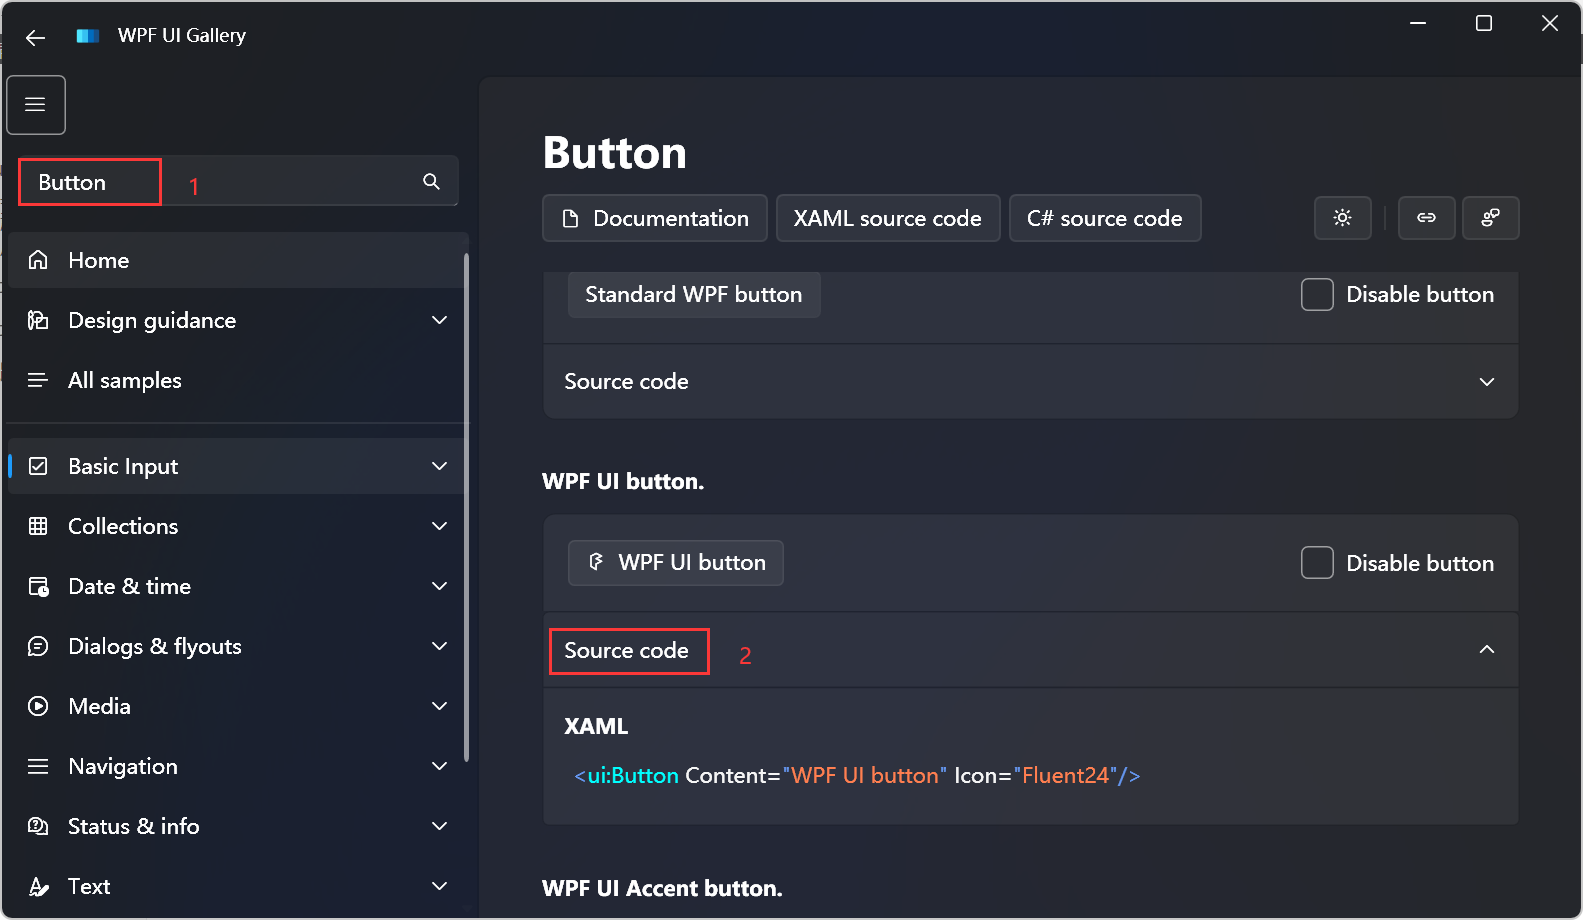1583x920 pixels.
Task: Click the copy link icon button
Action: (x=1426, y=218)
